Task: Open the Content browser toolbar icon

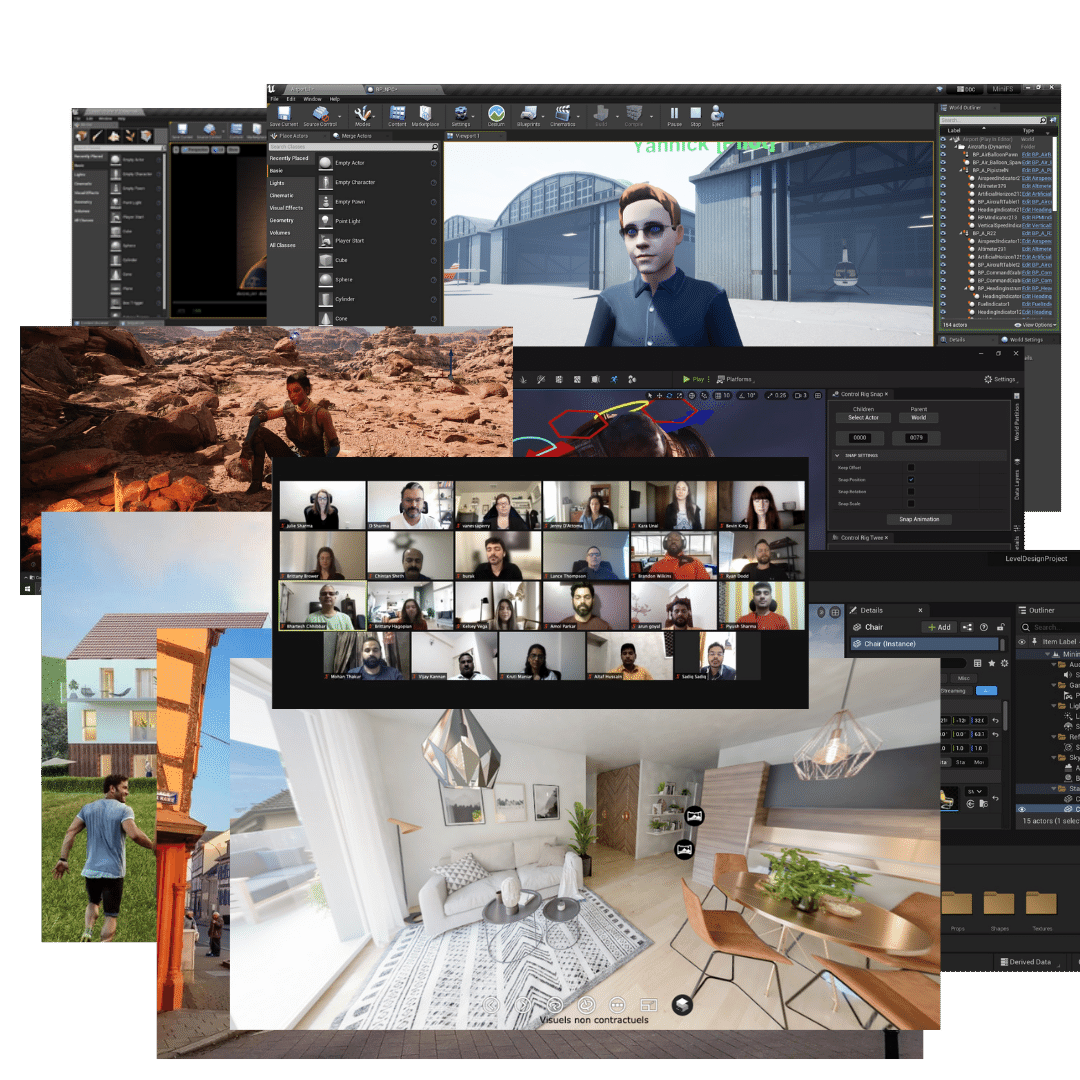Action: pyautogui.click(x=397, y=116)
